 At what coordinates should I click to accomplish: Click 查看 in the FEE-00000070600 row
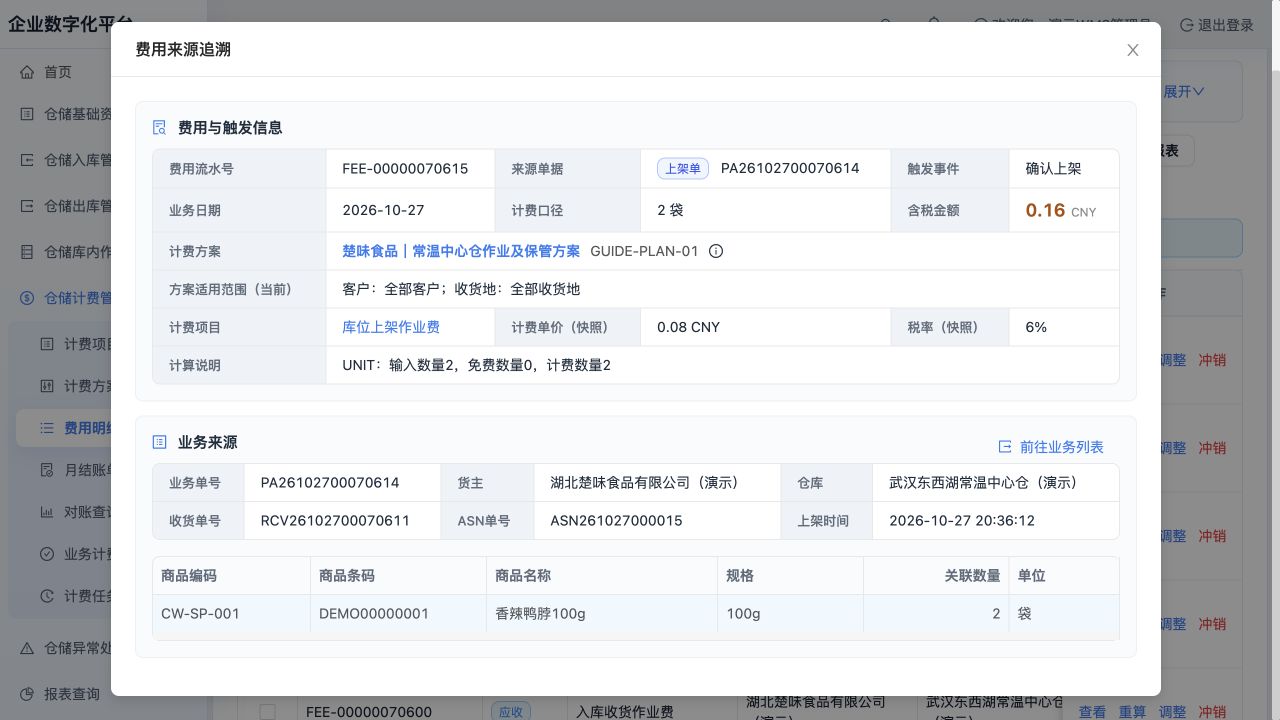[x=1092, y=712]
